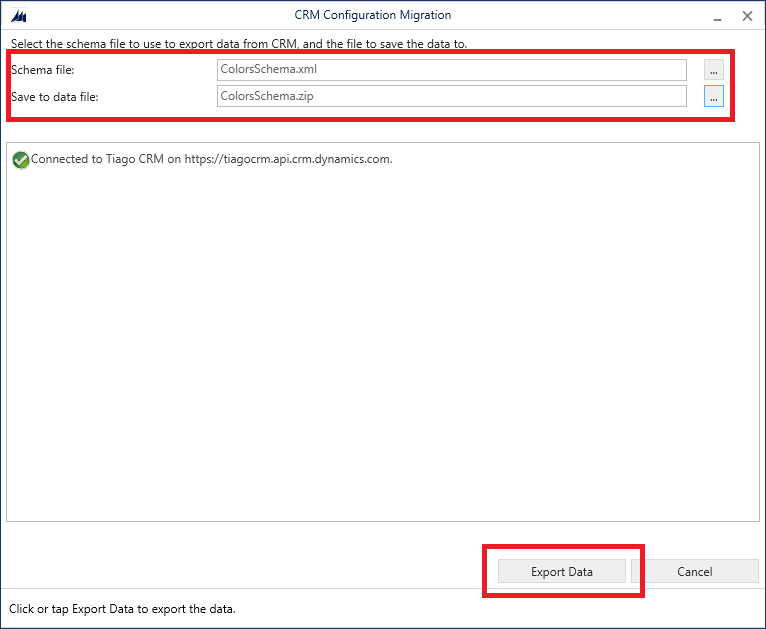Open browse dialog for save data file
The image size is (766, 629).
click(x=713, y=96)
